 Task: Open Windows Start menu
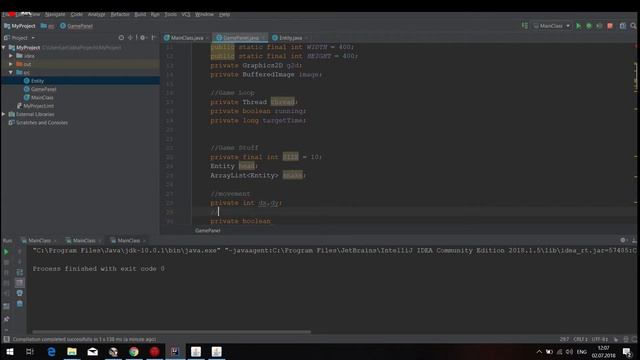point(10,351)
